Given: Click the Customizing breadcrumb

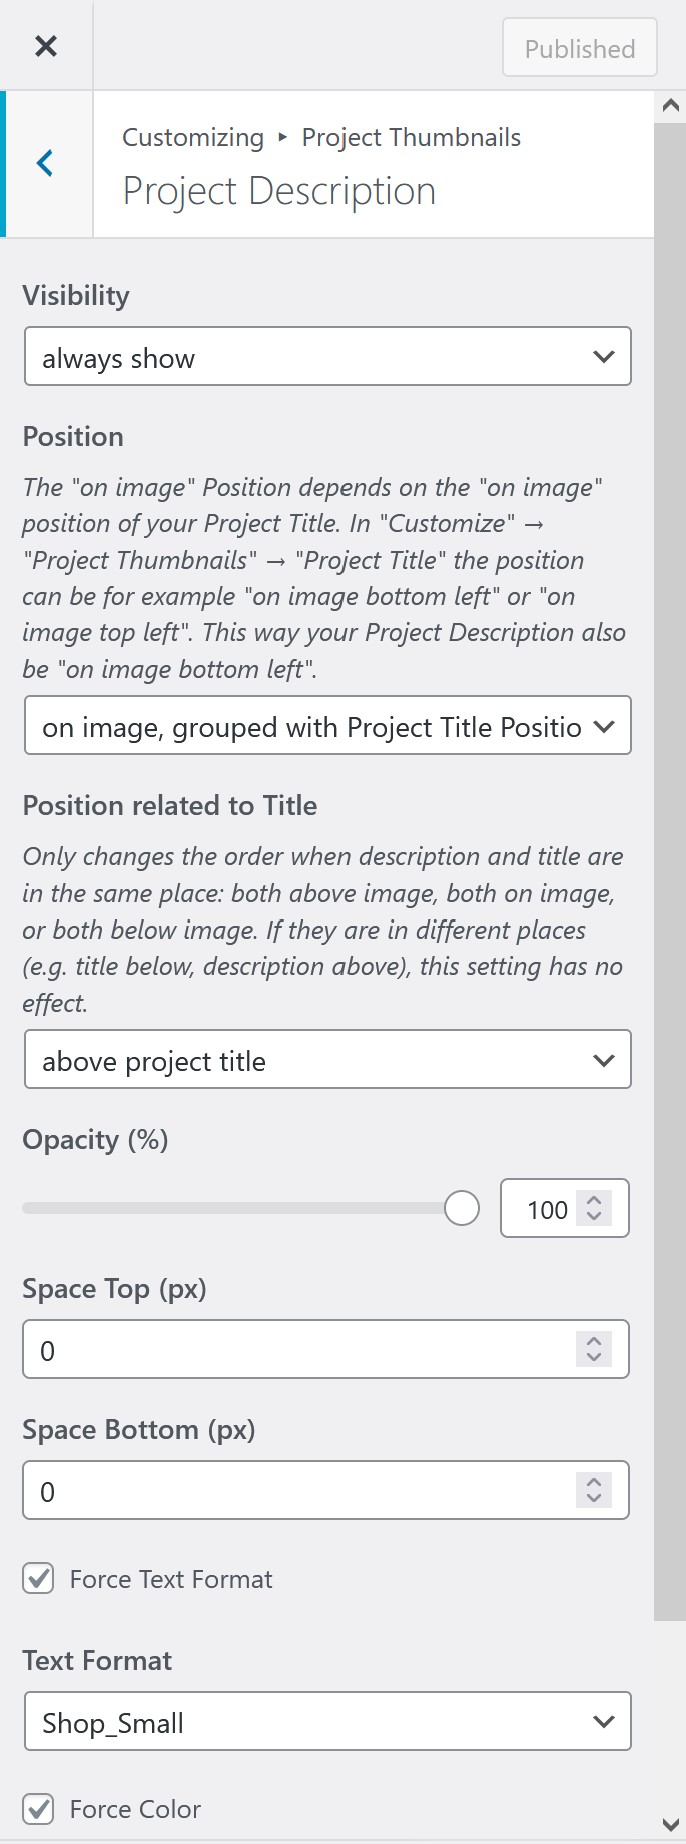Looking at the screenshot, I should click(192, 137).
